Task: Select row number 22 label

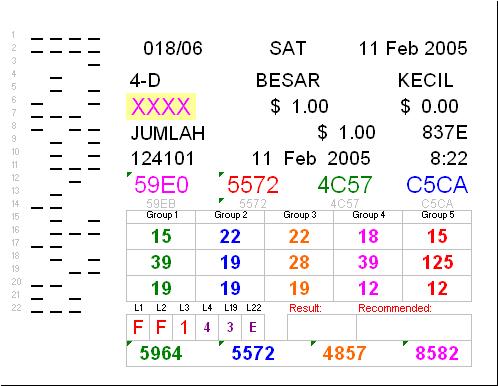Action: [x=16, y=307]
